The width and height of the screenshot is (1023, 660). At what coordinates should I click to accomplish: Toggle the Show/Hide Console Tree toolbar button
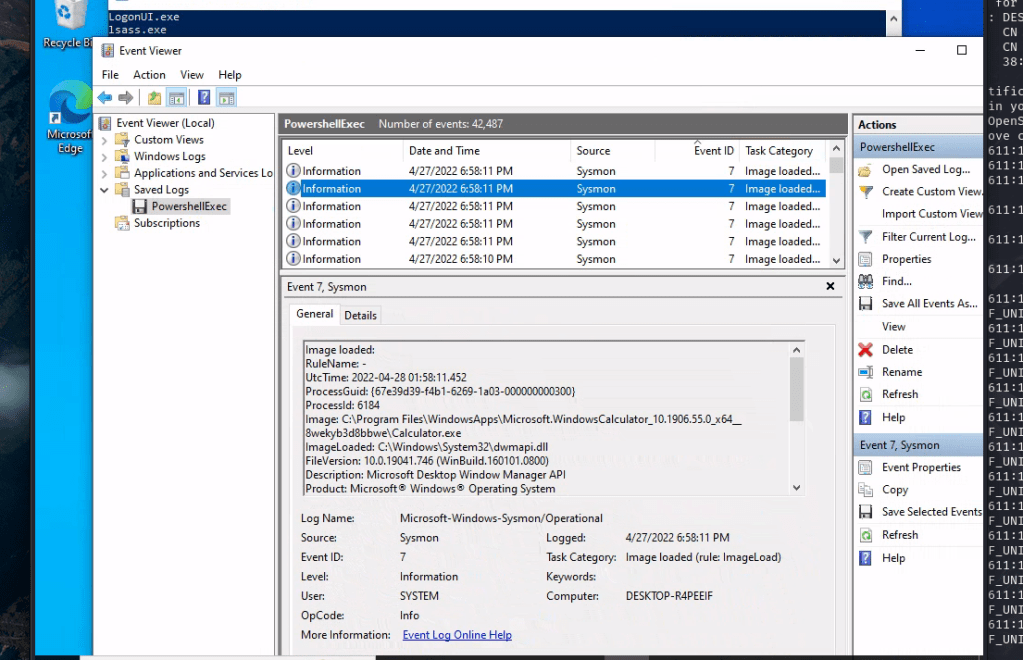tap(177, 97)
